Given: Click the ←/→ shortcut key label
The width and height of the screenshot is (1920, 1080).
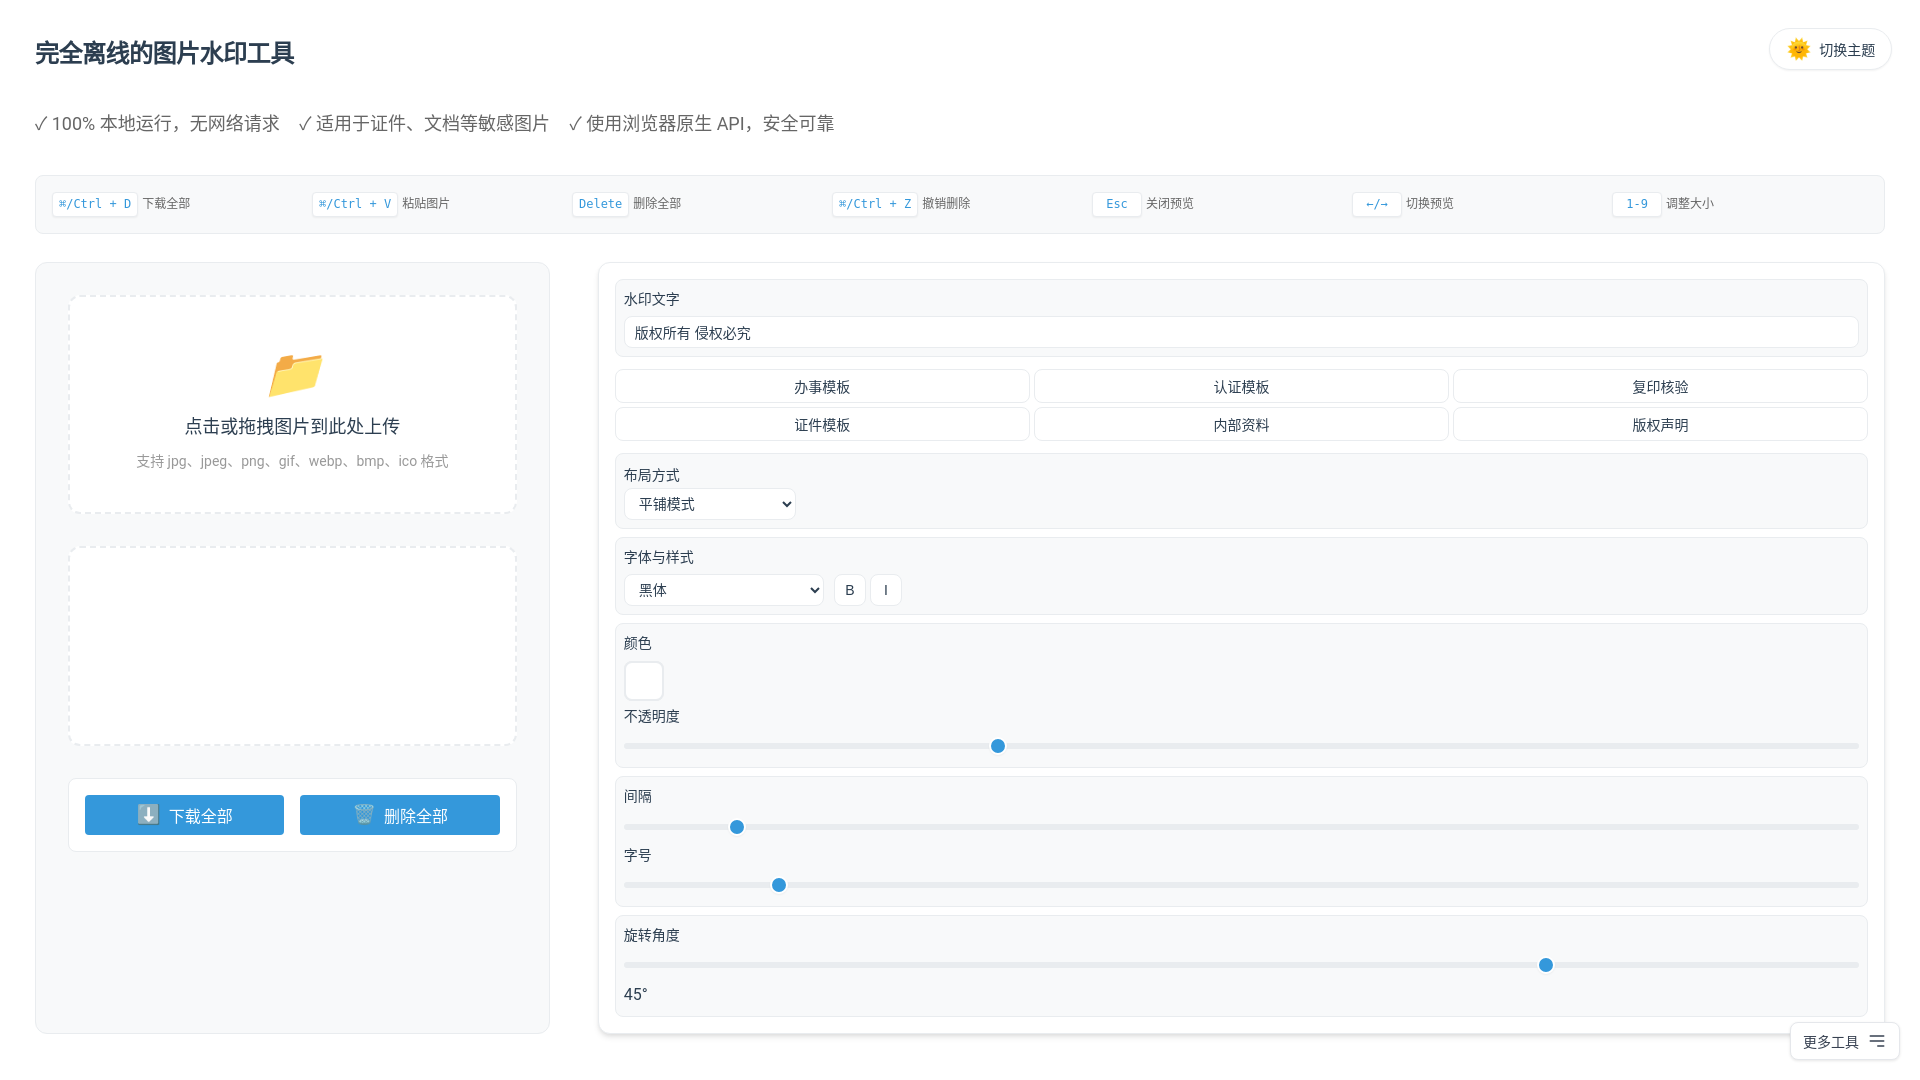Looking at the screenshot, I should coord(1377,204).
